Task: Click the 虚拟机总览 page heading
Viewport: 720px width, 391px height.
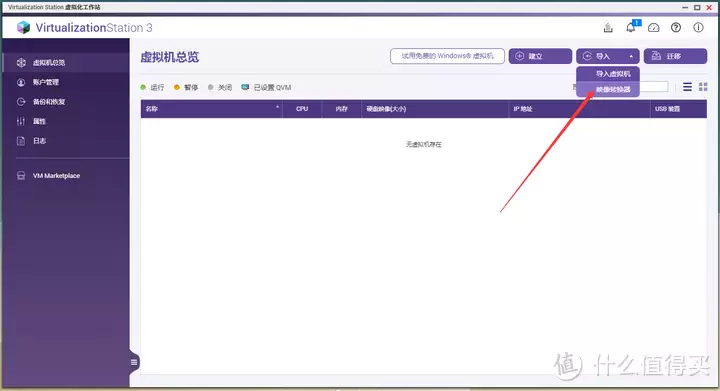Action: (169, 57)
